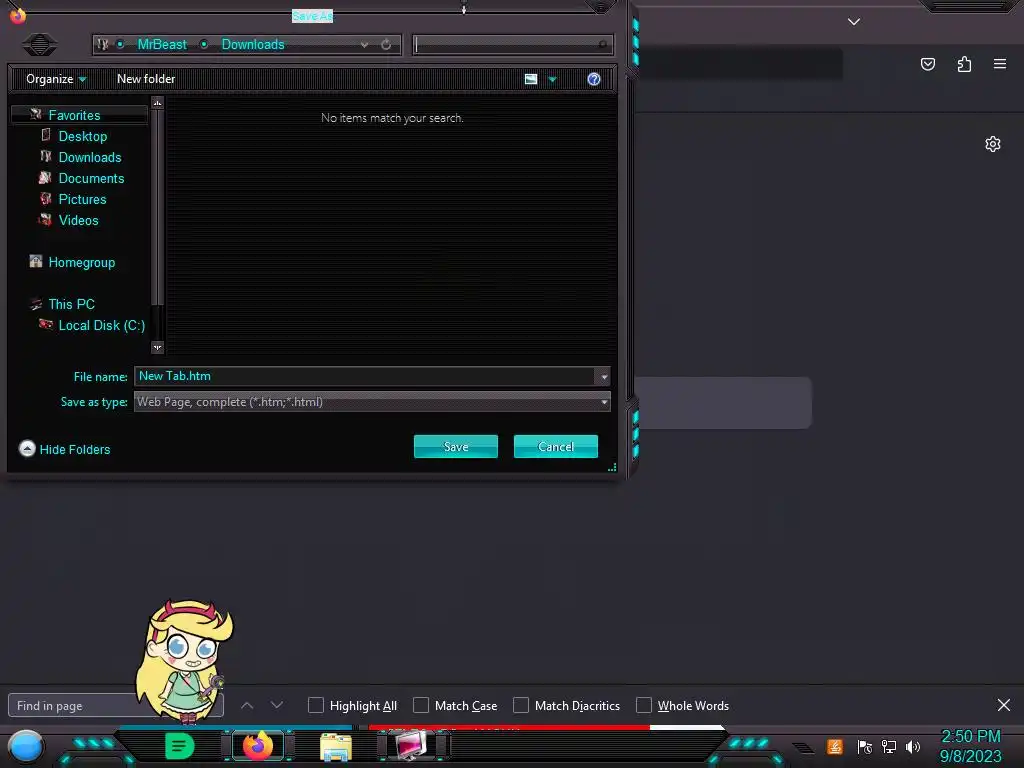
Task: Click the Start orb
Action: (26, 746)
